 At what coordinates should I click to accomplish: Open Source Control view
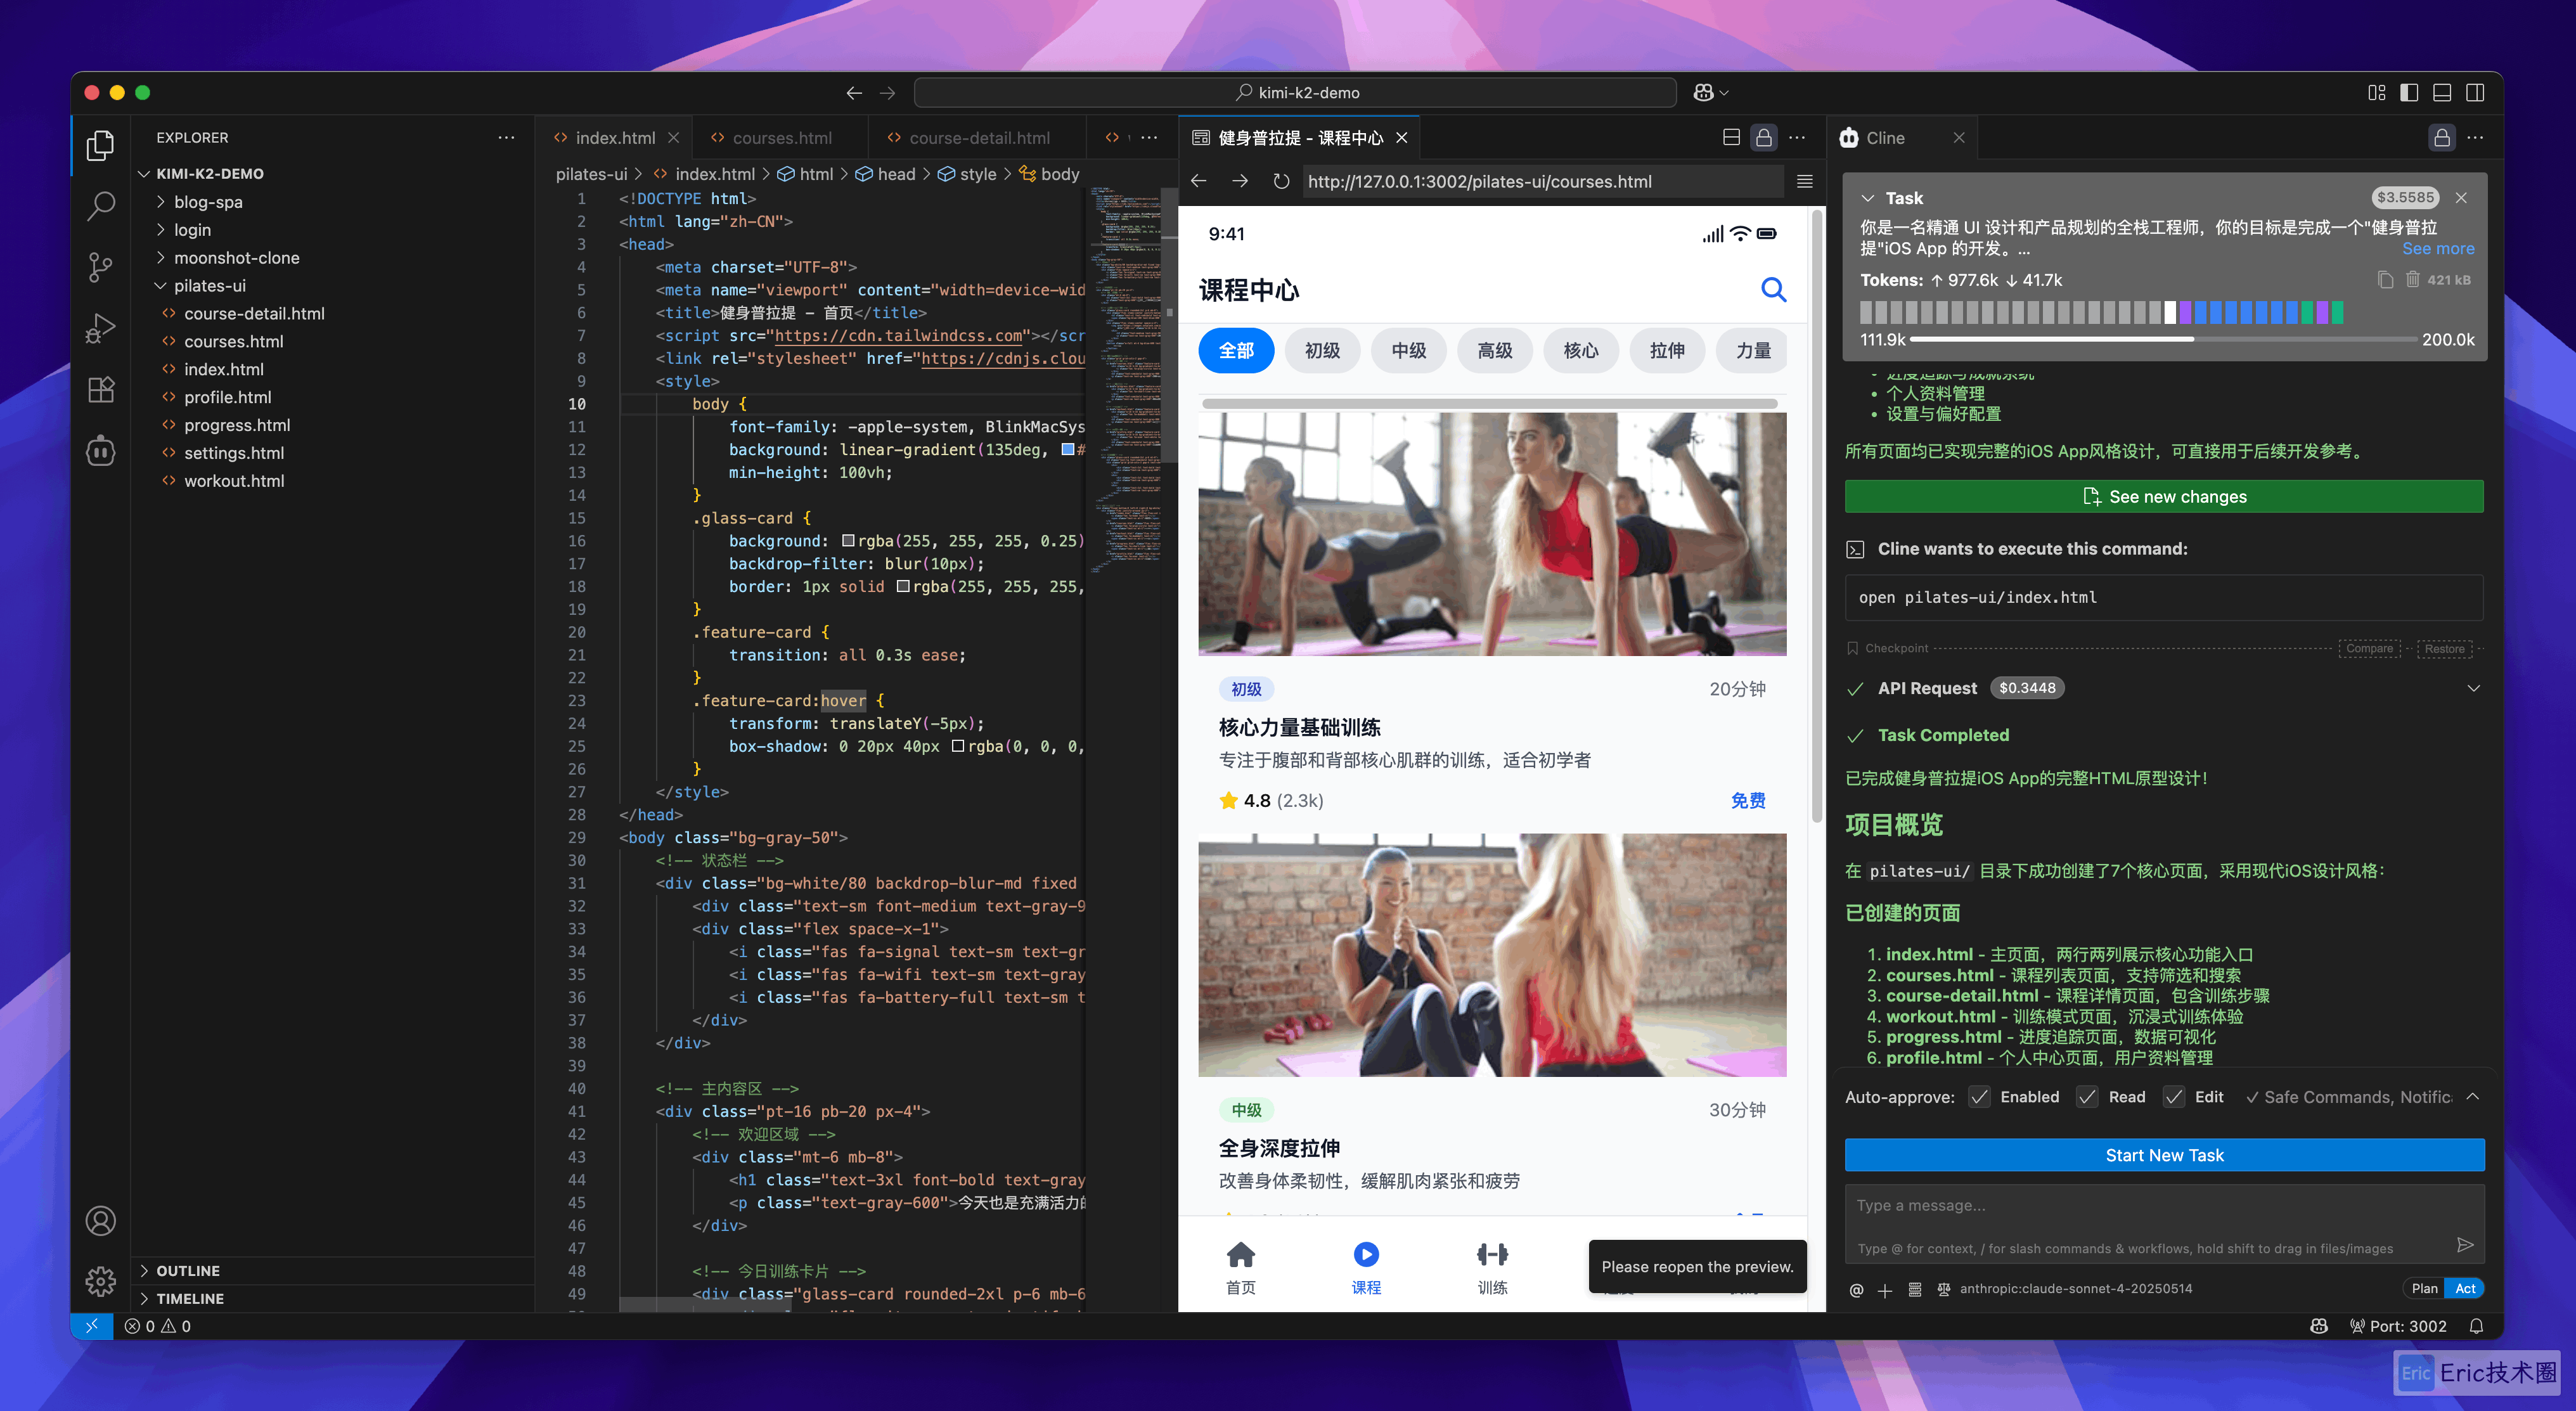coord(100,267)
